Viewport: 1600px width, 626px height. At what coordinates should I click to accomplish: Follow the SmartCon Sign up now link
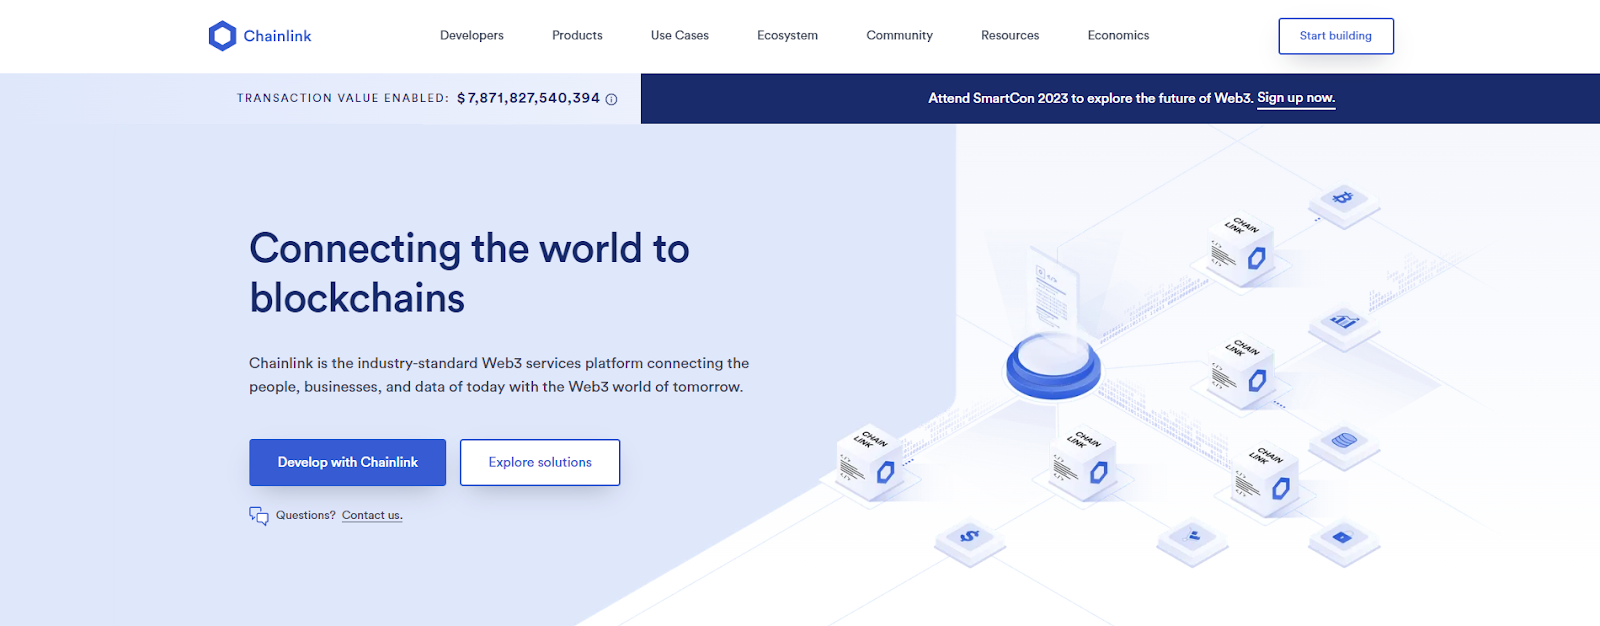coord(1295,98)
